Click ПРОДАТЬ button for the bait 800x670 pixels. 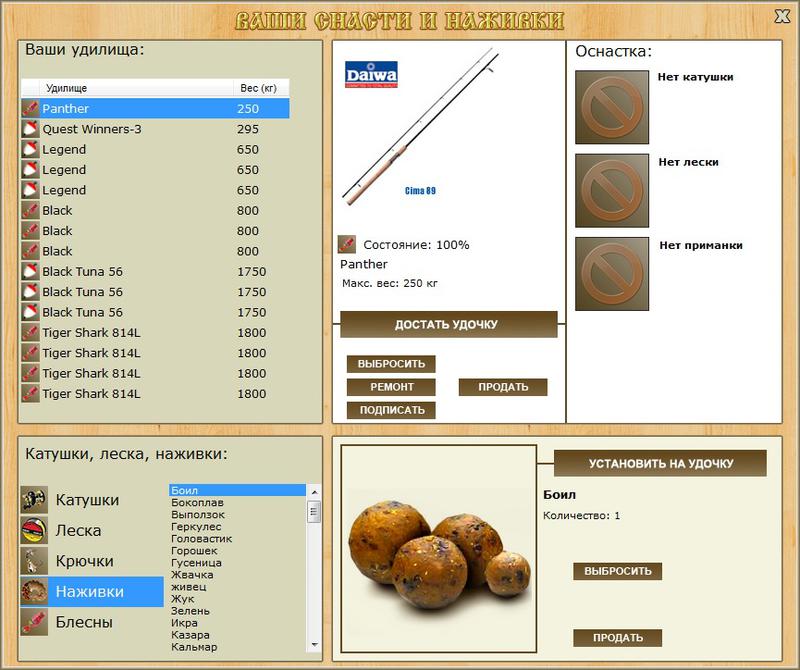(617, 638)
